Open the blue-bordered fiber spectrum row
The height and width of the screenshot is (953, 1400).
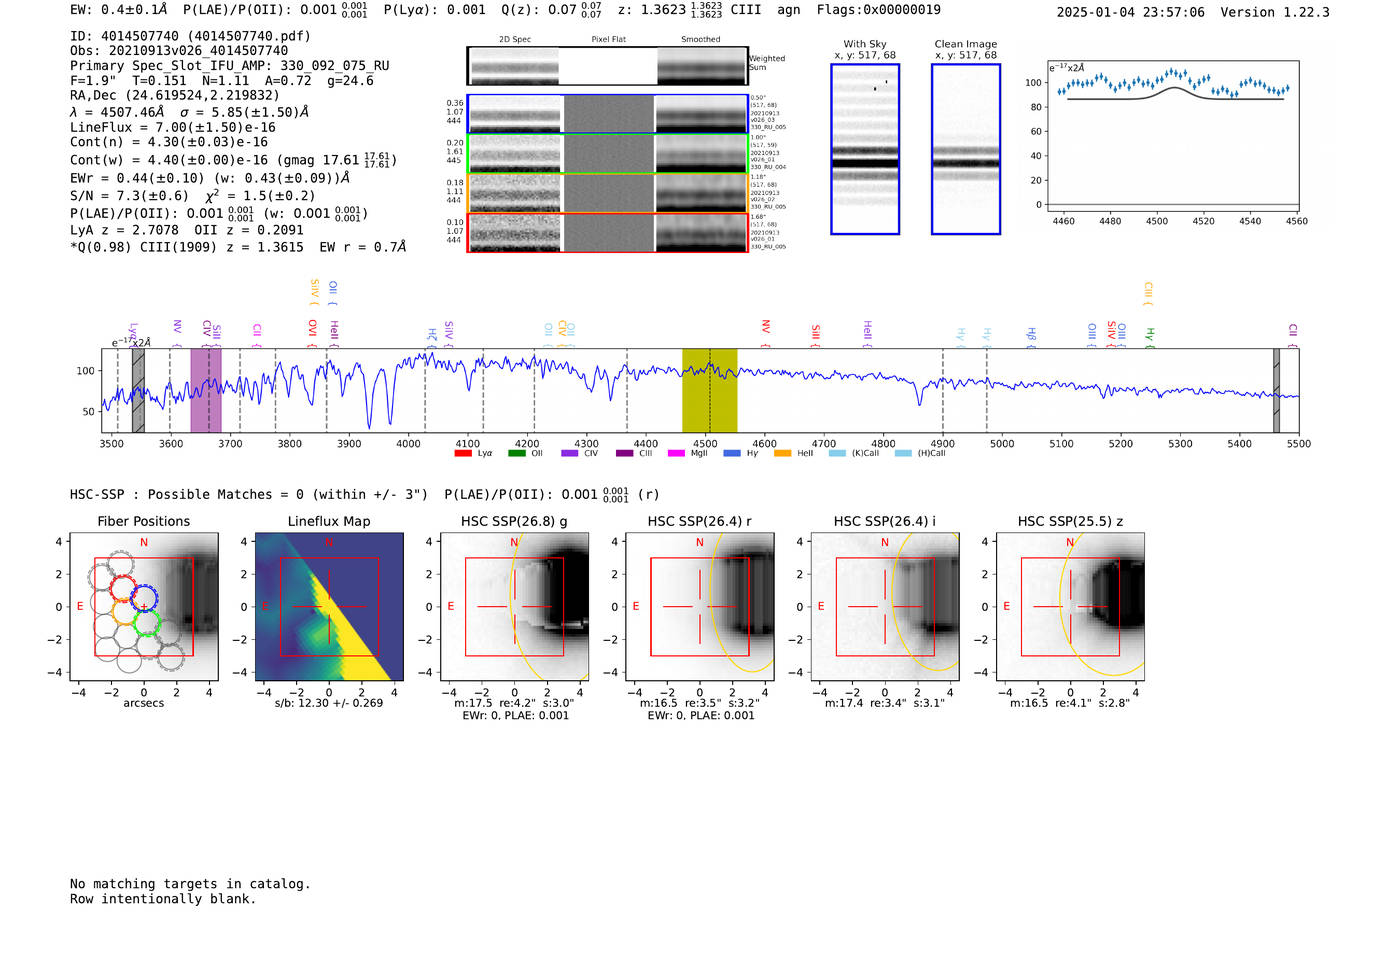point(607,114)
